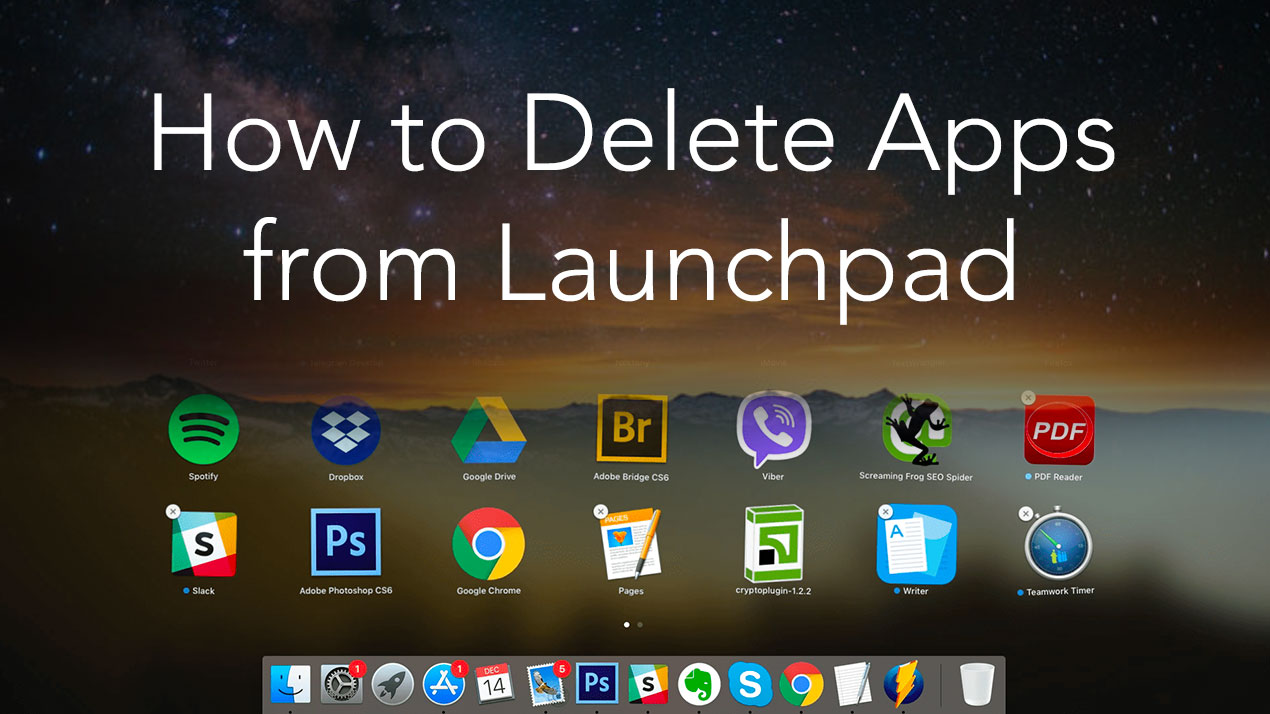Click the X badge on Pages

(x=601, y=512)
